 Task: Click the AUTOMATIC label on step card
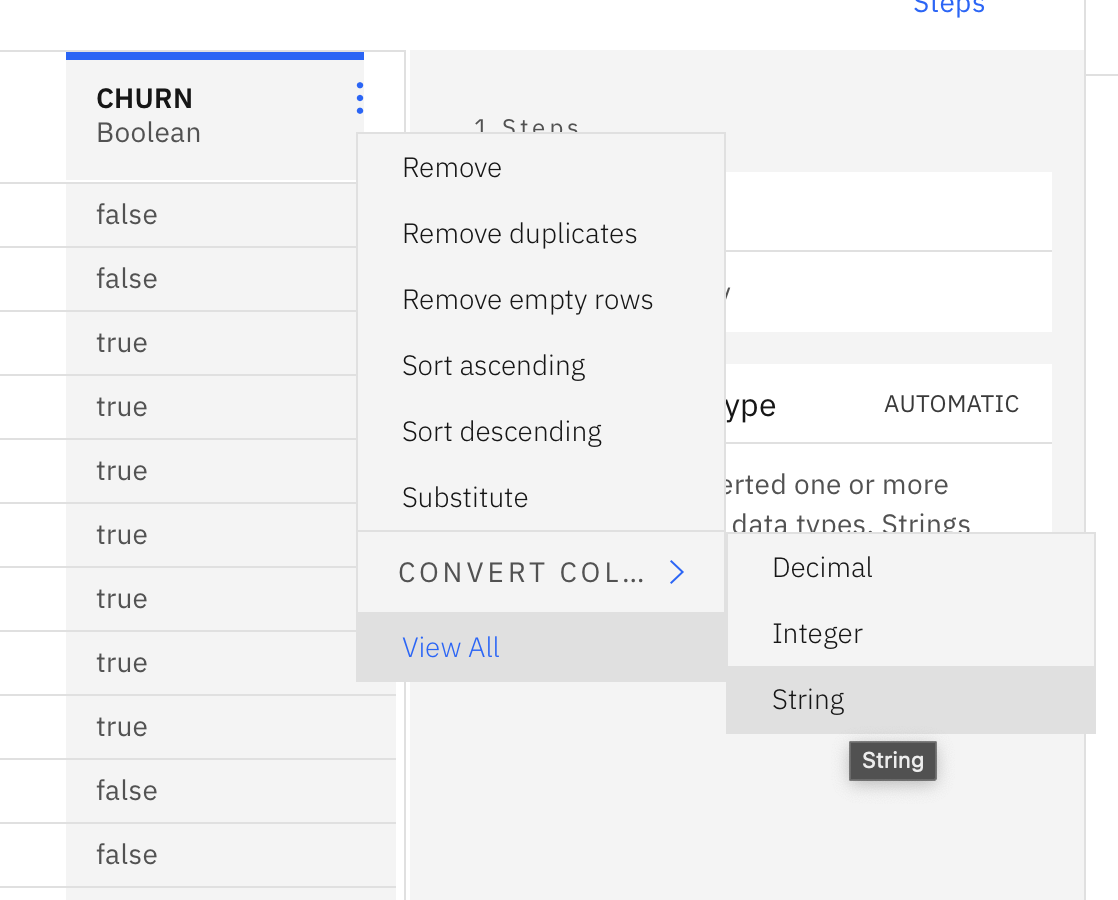[x=951, y=404]
